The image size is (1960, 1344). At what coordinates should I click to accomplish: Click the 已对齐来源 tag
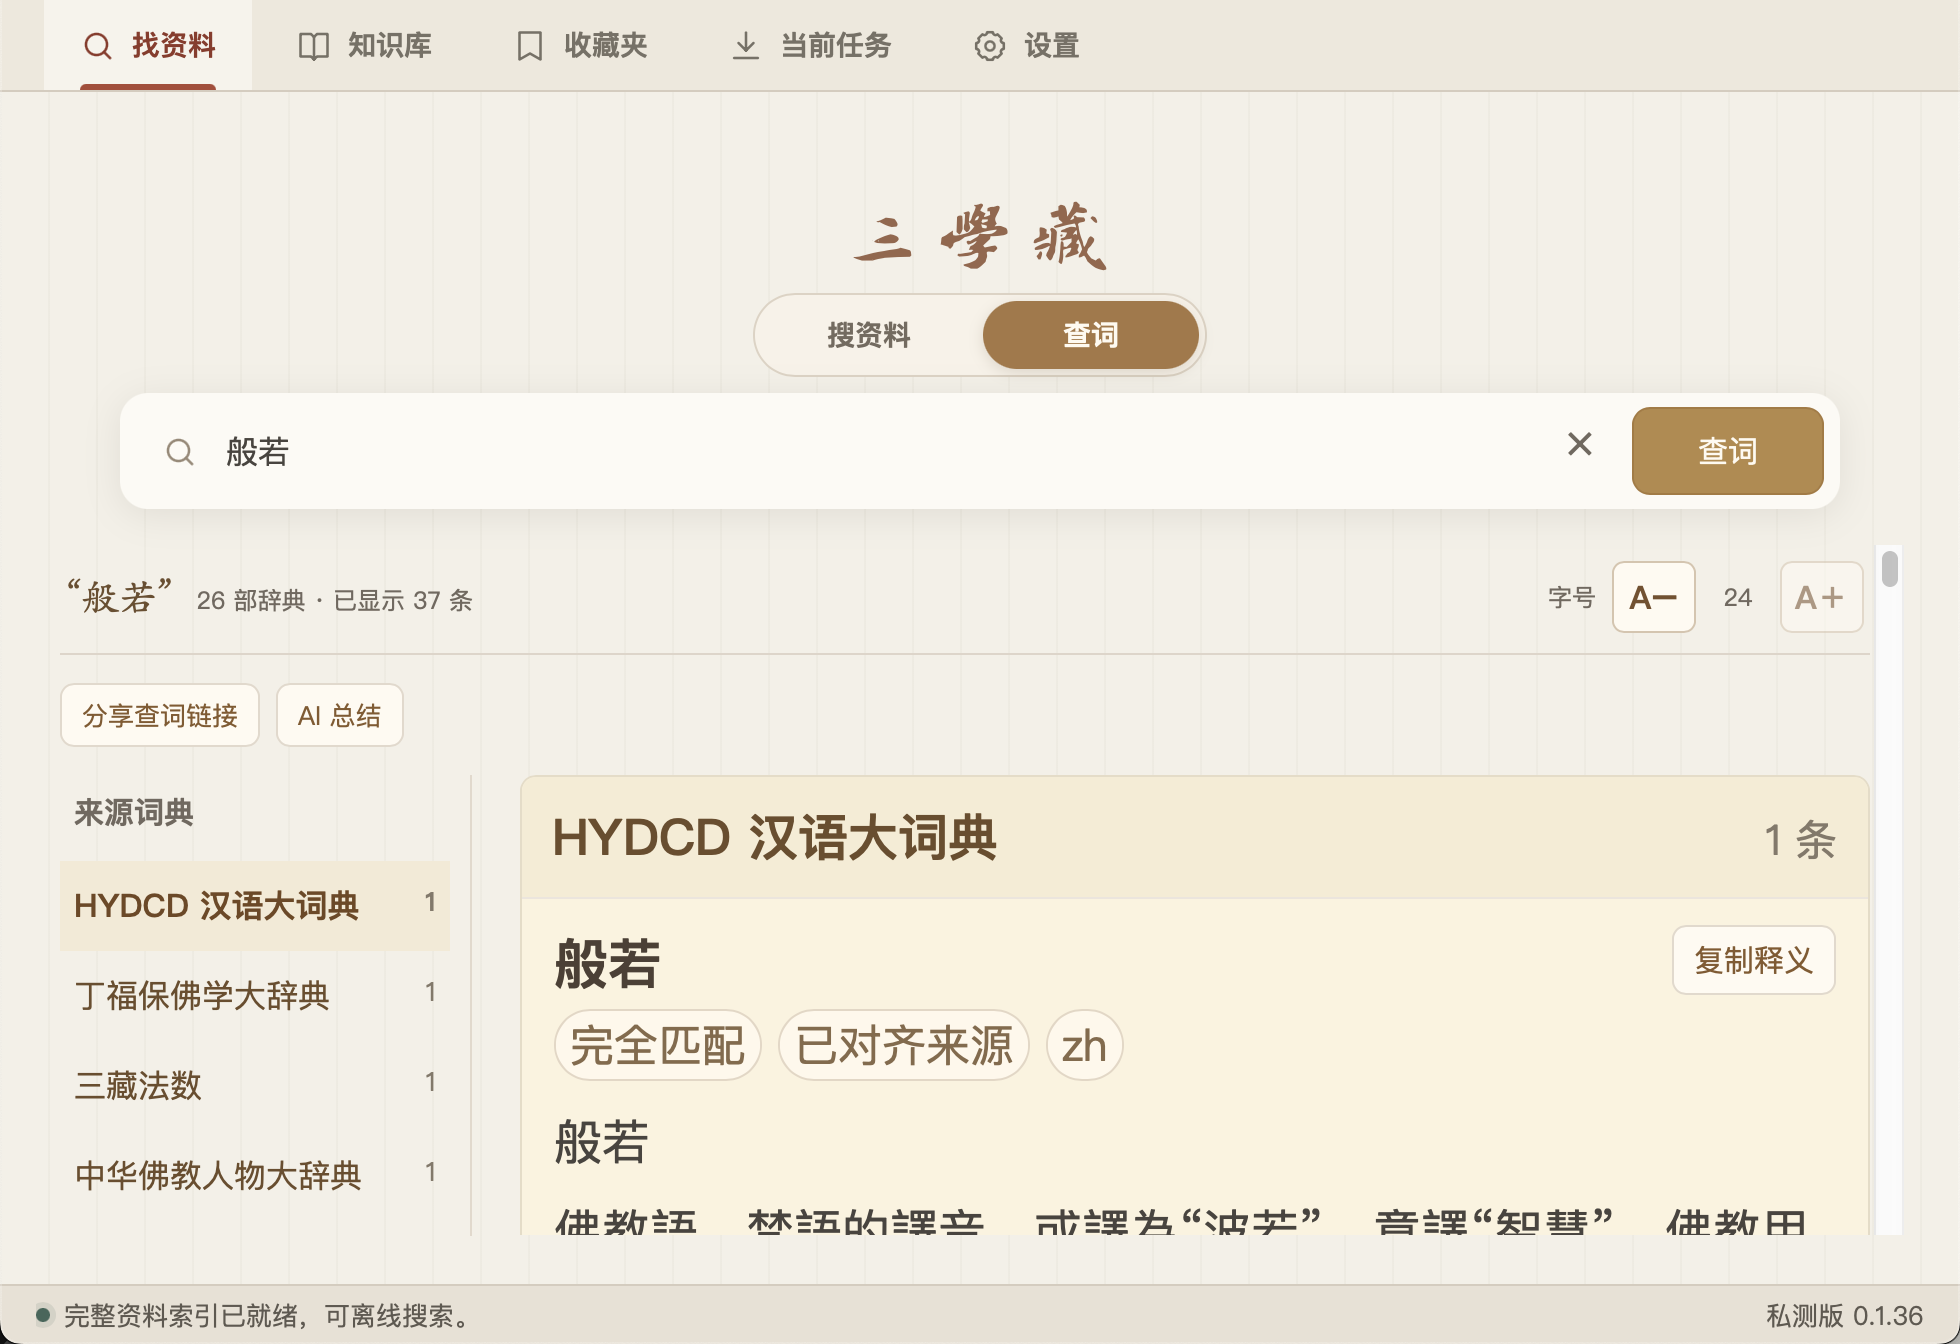904,1045
